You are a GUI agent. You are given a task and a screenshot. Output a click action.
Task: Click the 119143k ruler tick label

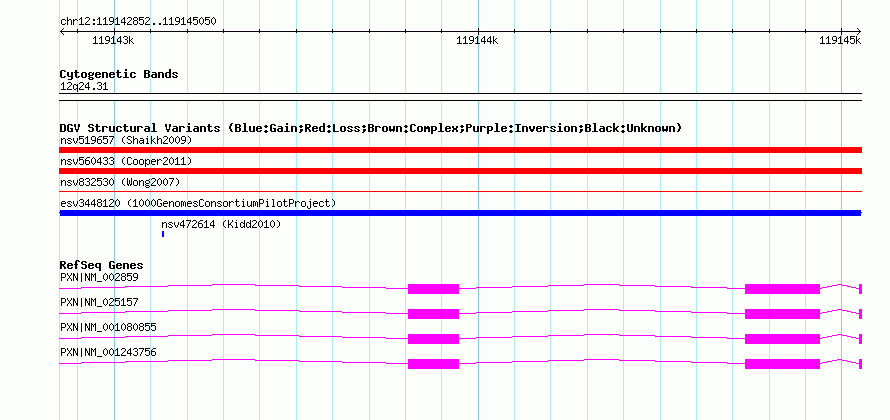tap(113, 41)
